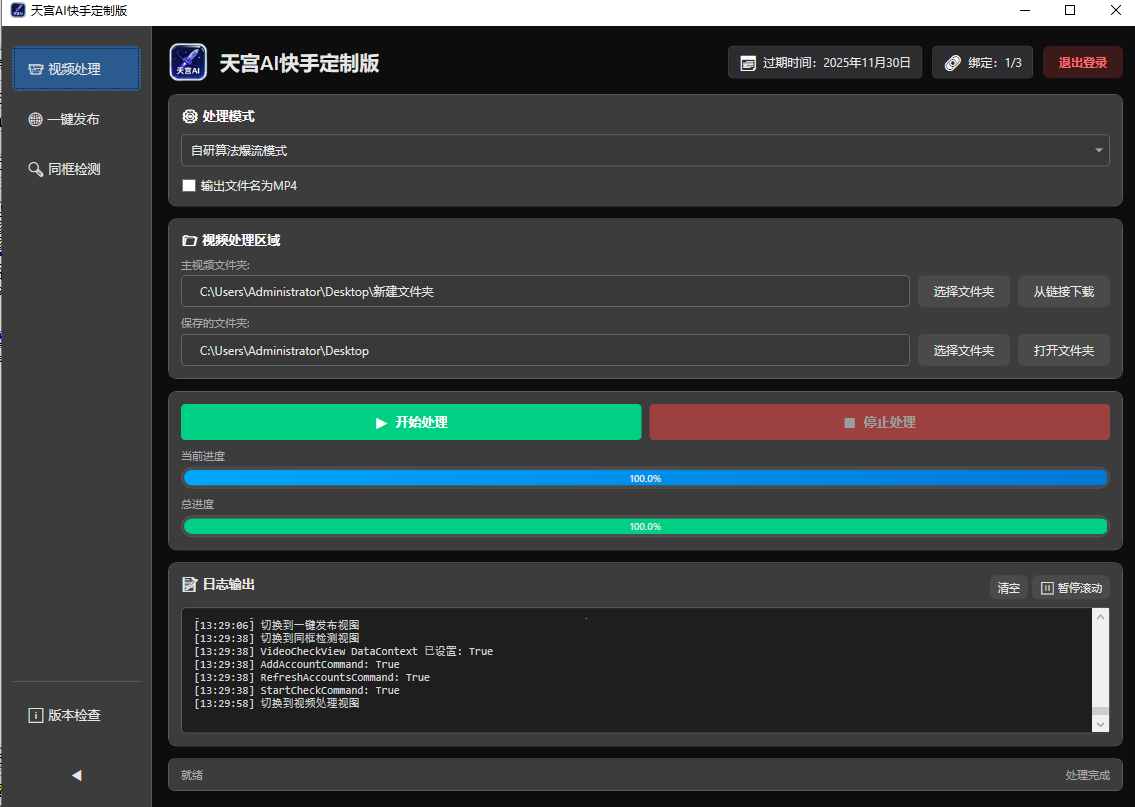1135x807 pixels.
Task: Click the dropdown arrow in 处理模式
Action: (1099, 151)
